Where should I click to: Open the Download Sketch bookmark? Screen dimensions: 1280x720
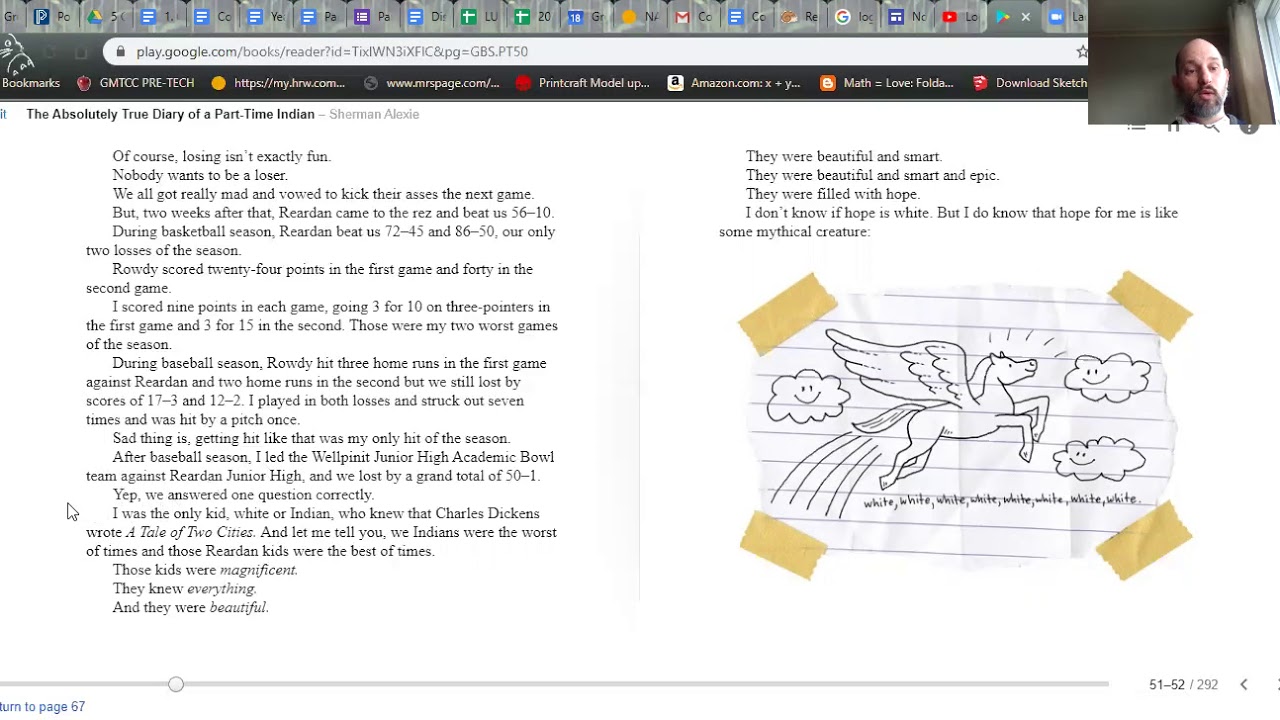pos(1030,83)
